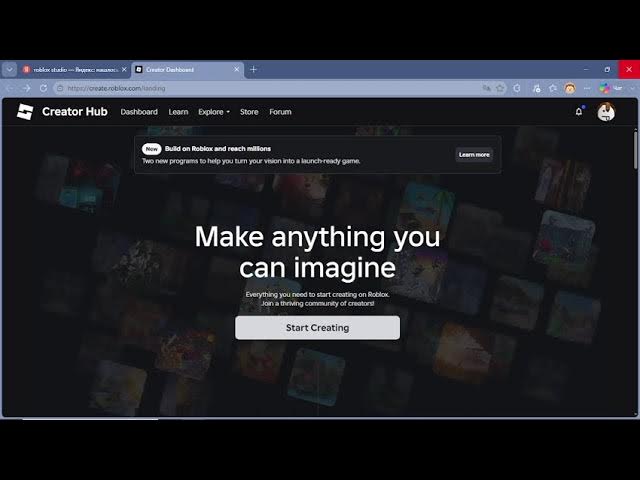
Task: Click 'Join a thriving community of creators!' text
Action: tap(318, 304)
